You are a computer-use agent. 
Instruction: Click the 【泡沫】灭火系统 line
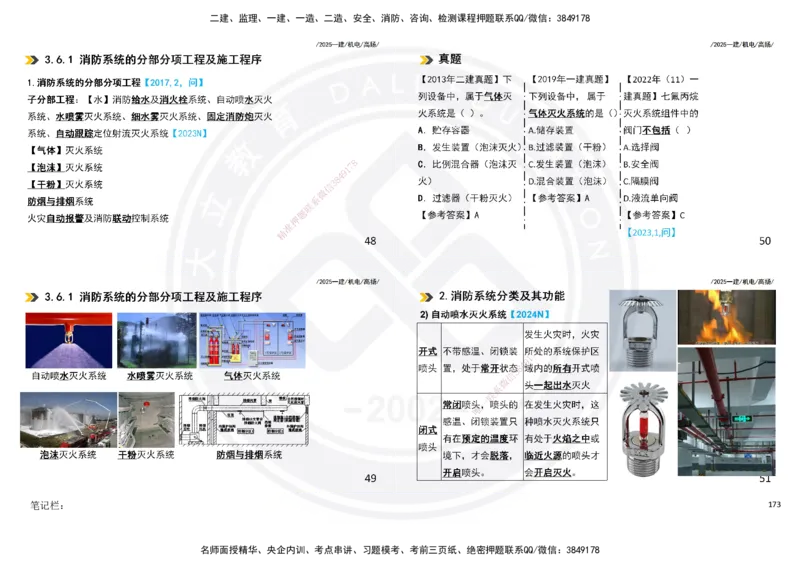click(x=65, y=168)
